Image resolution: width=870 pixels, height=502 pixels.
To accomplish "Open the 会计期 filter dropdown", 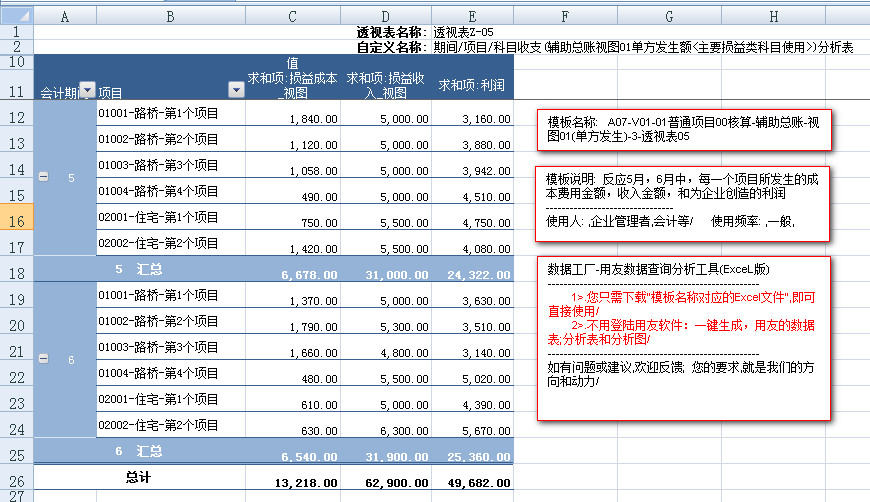I will pyautogui.click(x=87, y=91).
